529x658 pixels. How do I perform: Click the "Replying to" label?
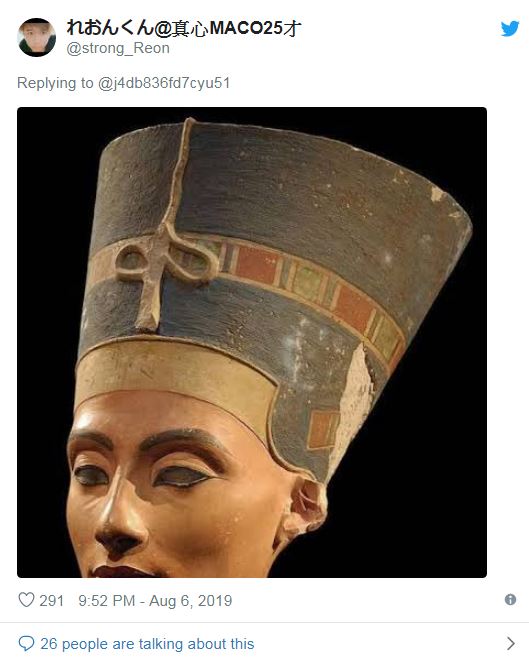click(55, 83)
